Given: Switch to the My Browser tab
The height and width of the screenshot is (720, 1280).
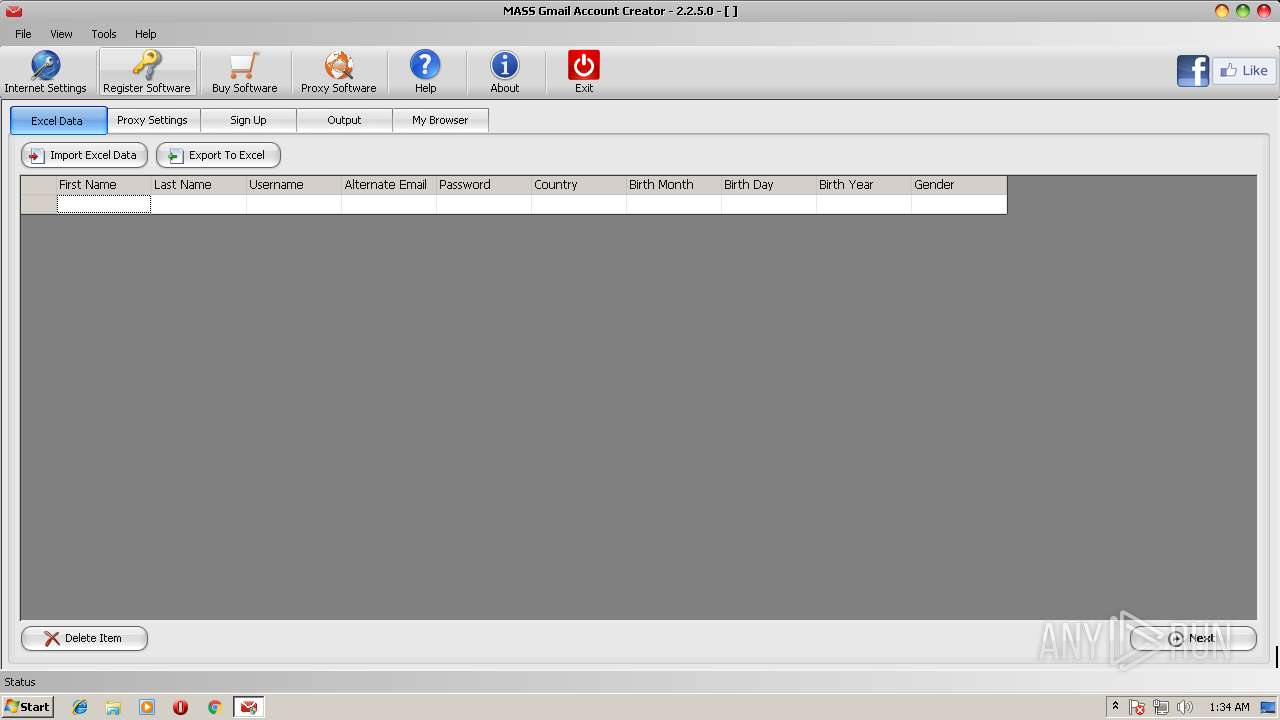Looking at the screenshot, I should [x=440, y=120].
